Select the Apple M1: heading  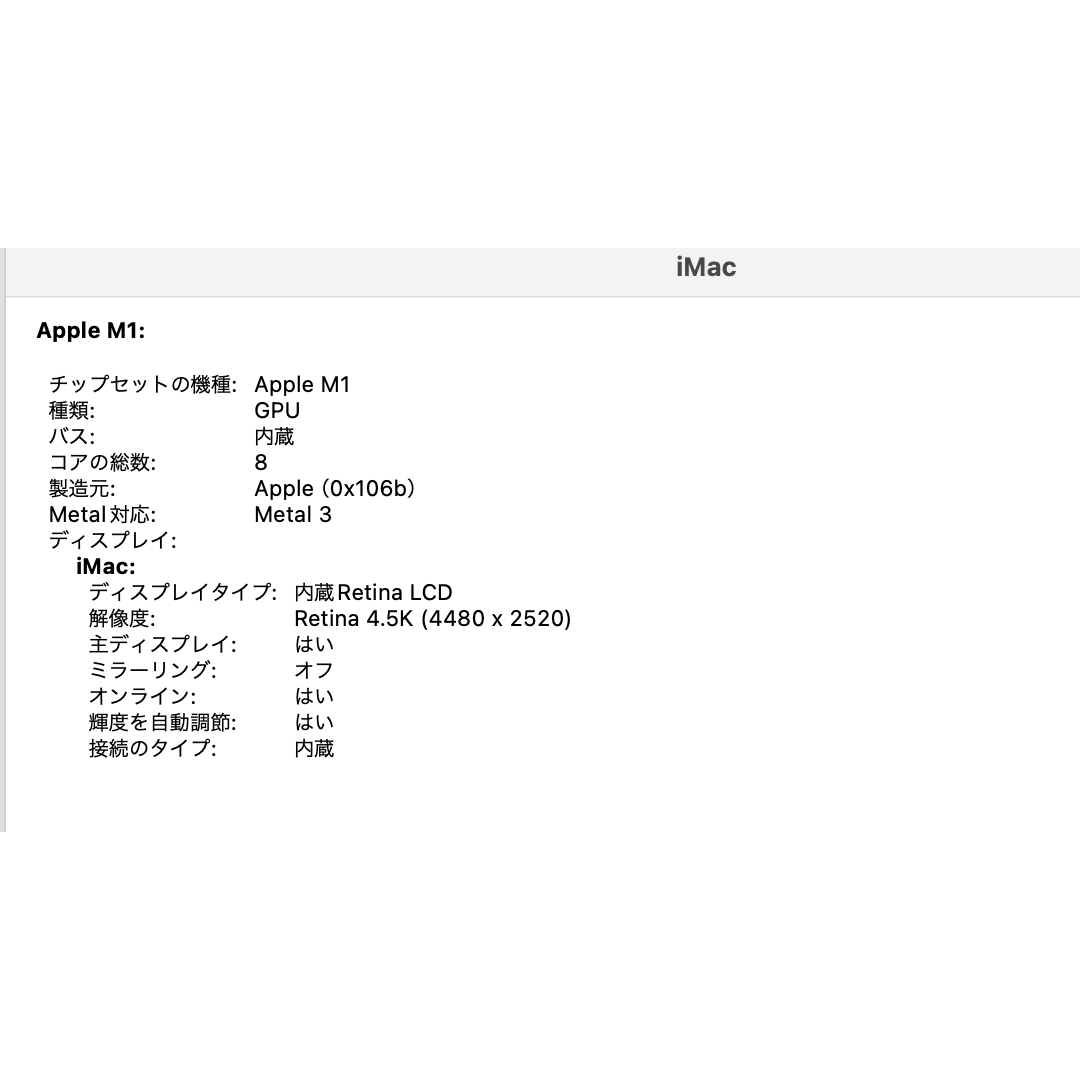point(91,331)
